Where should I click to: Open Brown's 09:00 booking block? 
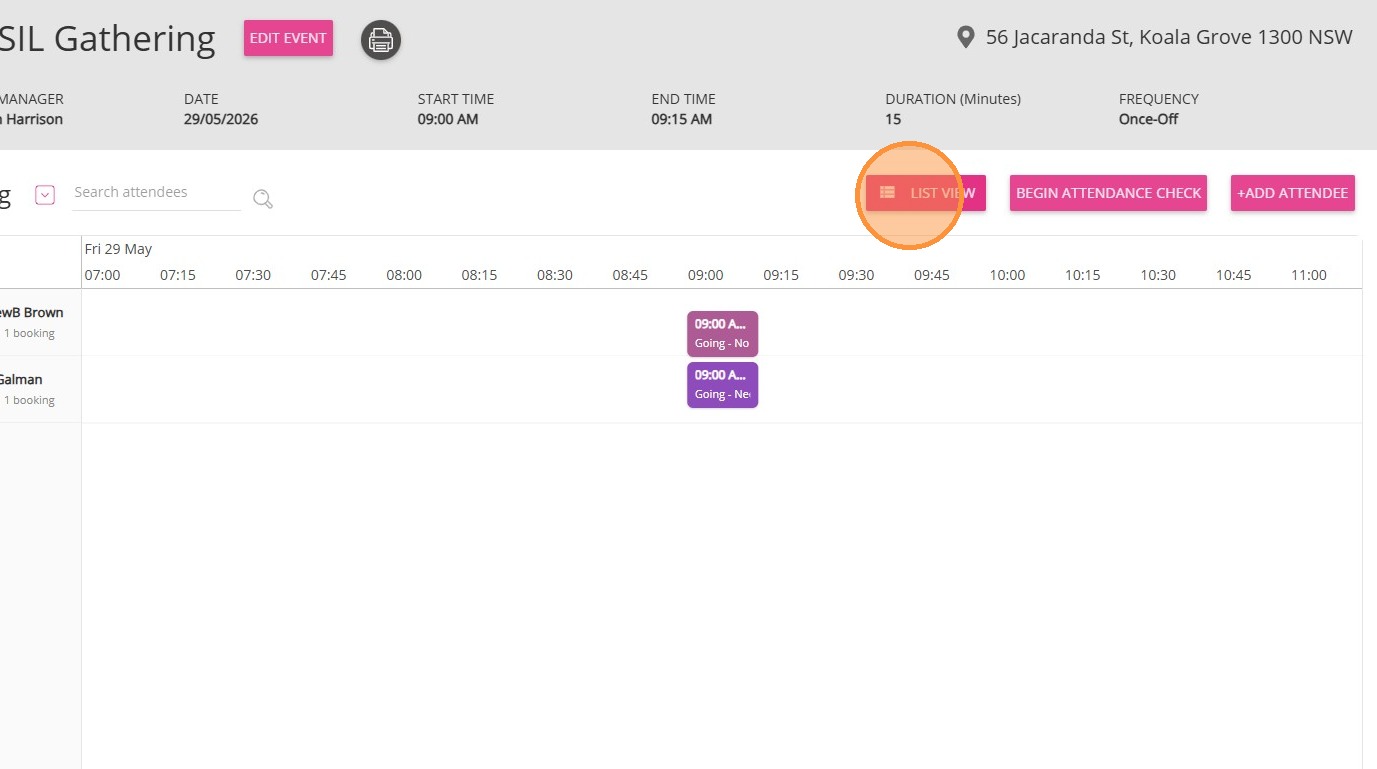(x=722, y=334)
